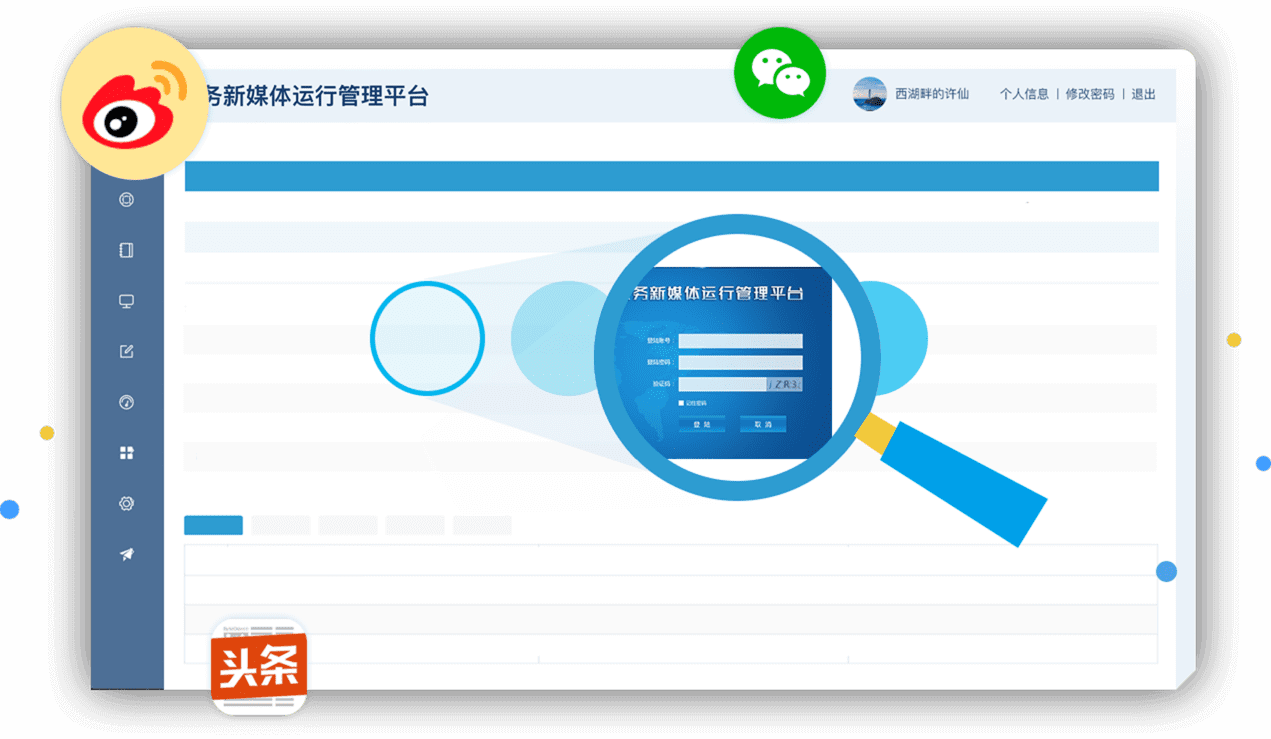Select the first blue highlighted tab
This screenshot has height=739, width=1271.
tap(213, 525)
